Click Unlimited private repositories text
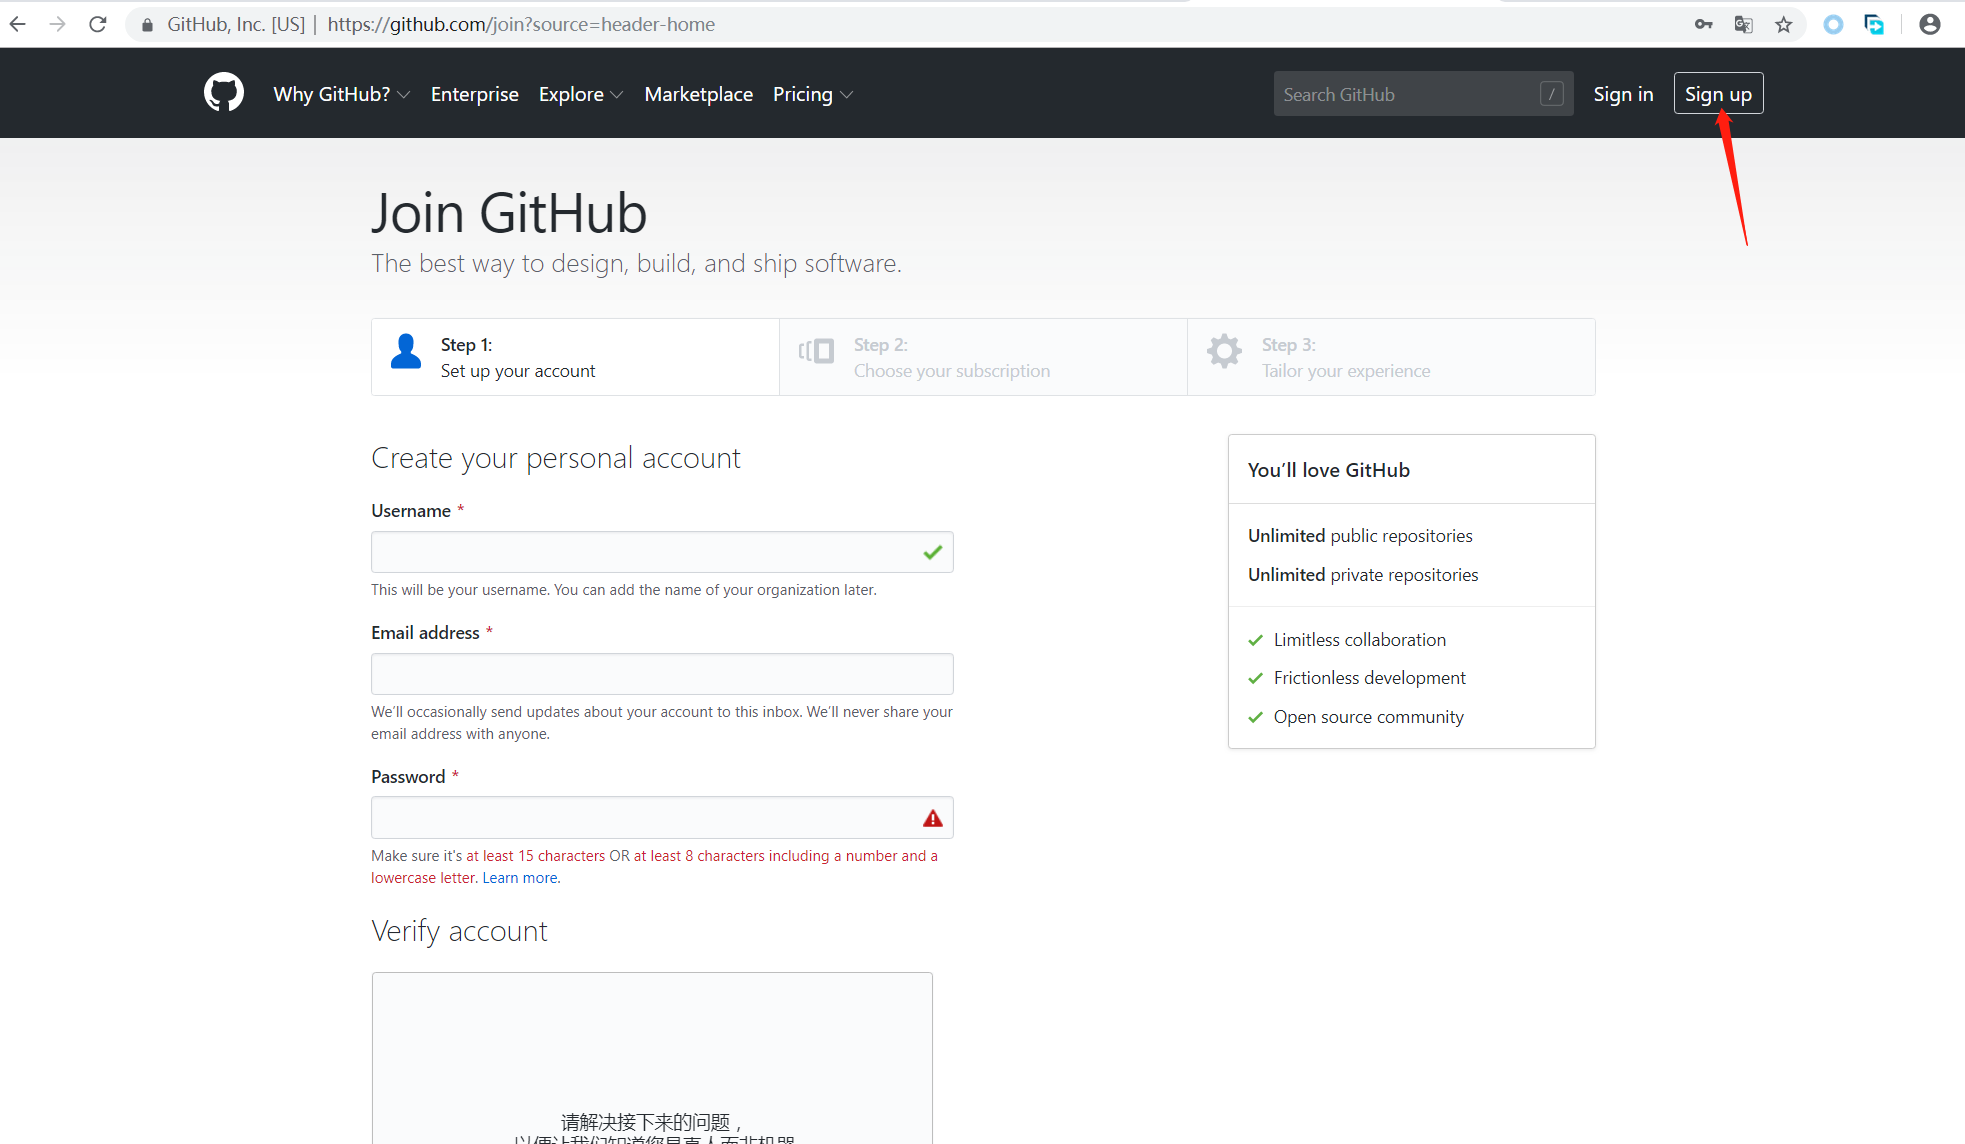This screenshot has height=1144, width=1965. (x=1363, y=575)
